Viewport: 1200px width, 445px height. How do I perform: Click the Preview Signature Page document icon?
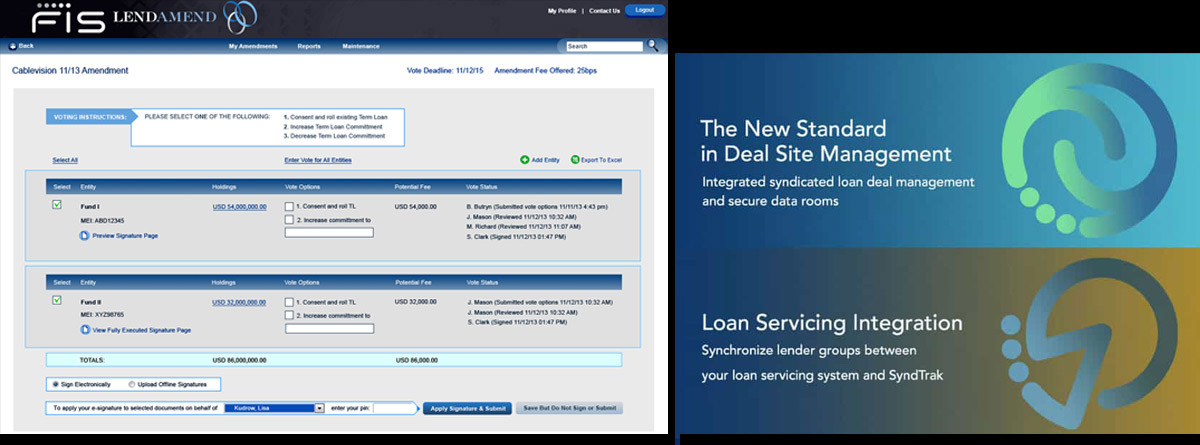[x=84, y=236]
